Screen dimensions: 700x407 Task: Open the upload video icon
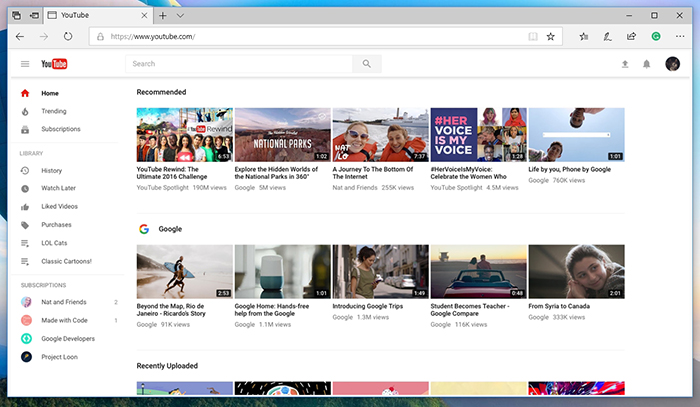(x=625, y=64)
